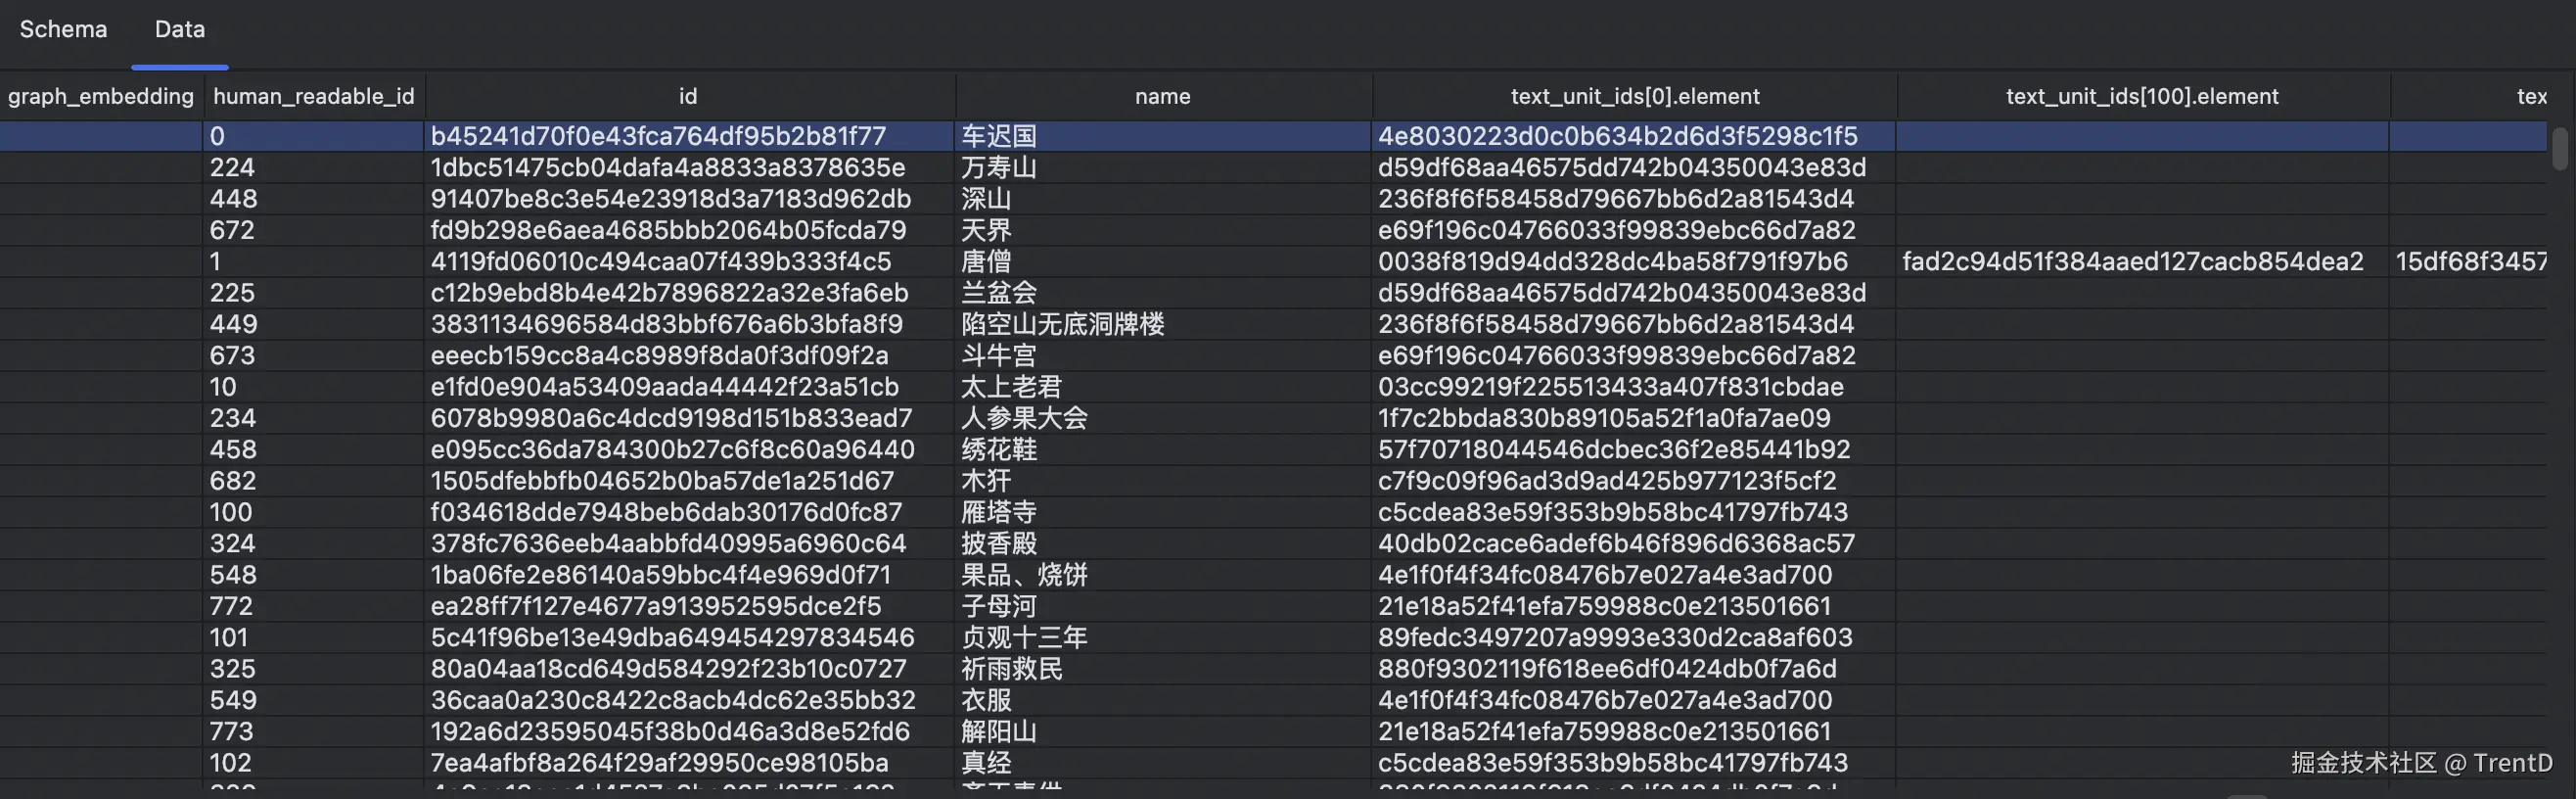Click id cell b45241d70f0e43fca764df95b2b81f77

tap(689, 136)
